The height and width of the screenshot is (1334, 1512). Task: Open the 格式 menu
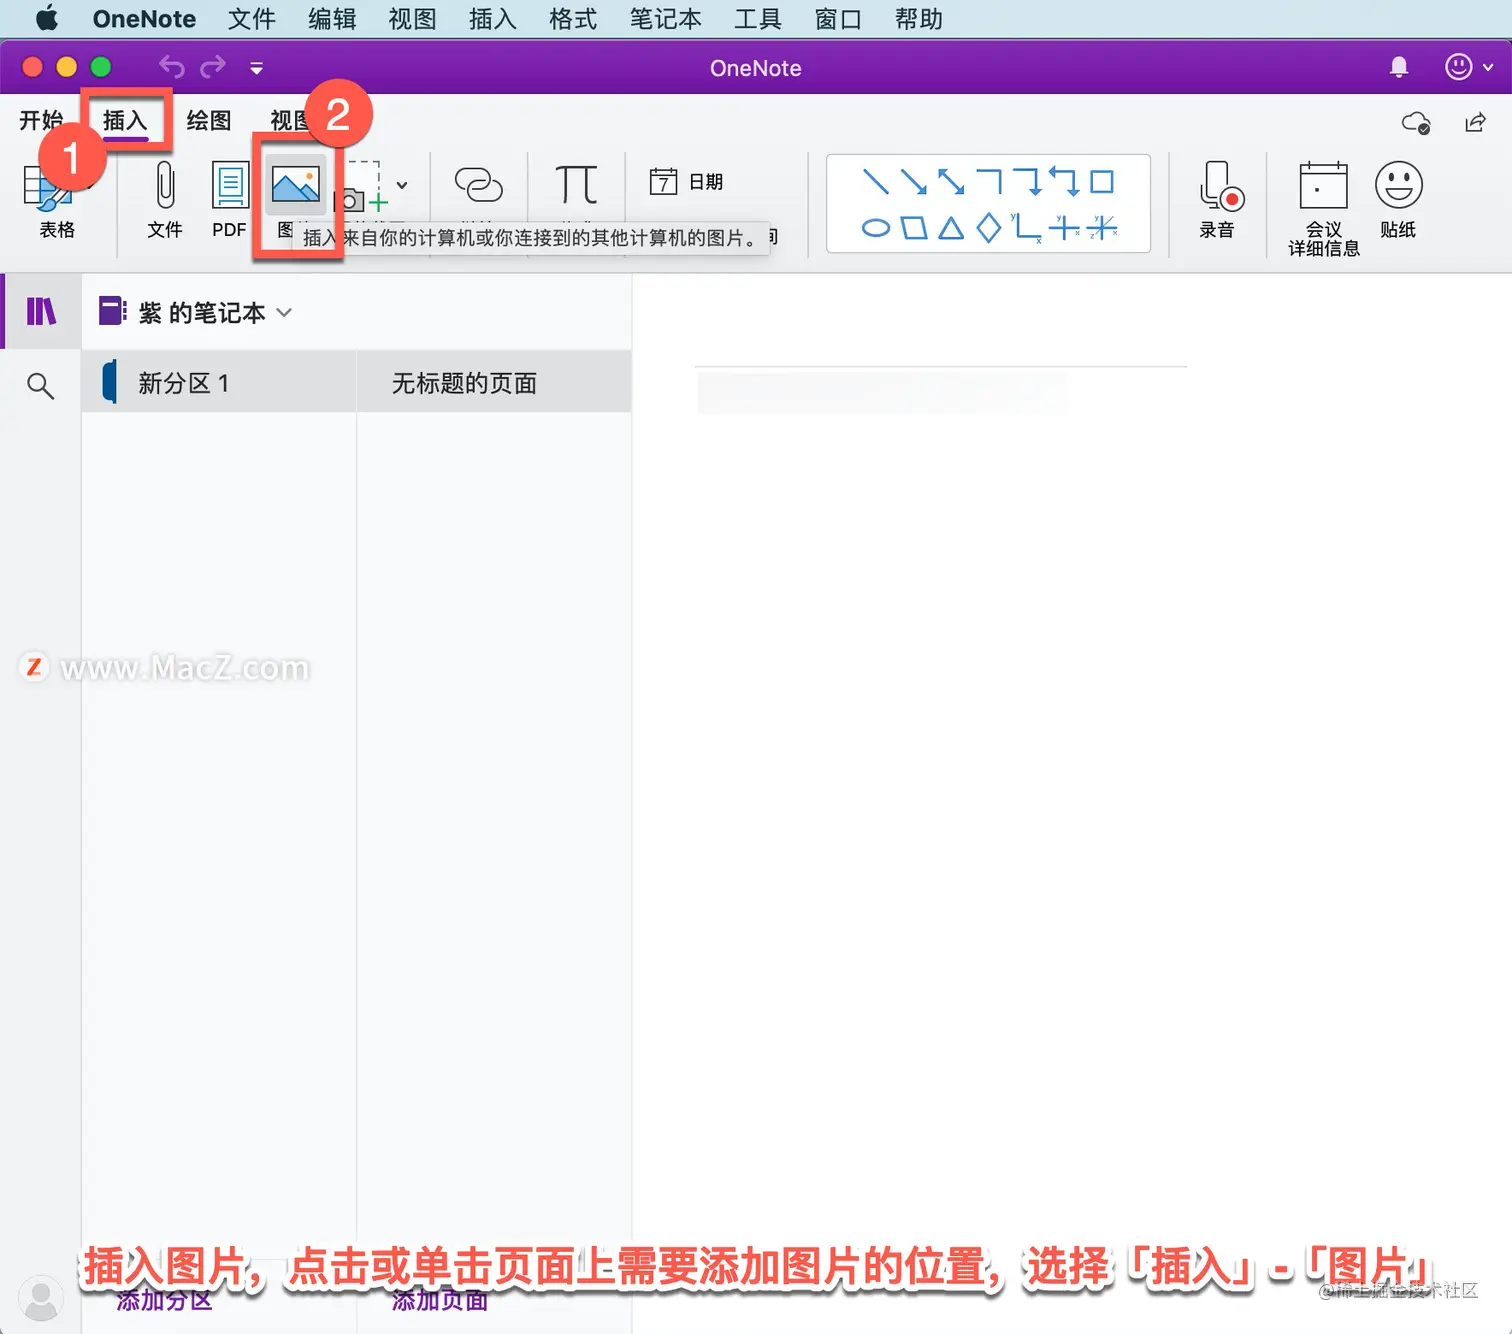click(573, 19)
